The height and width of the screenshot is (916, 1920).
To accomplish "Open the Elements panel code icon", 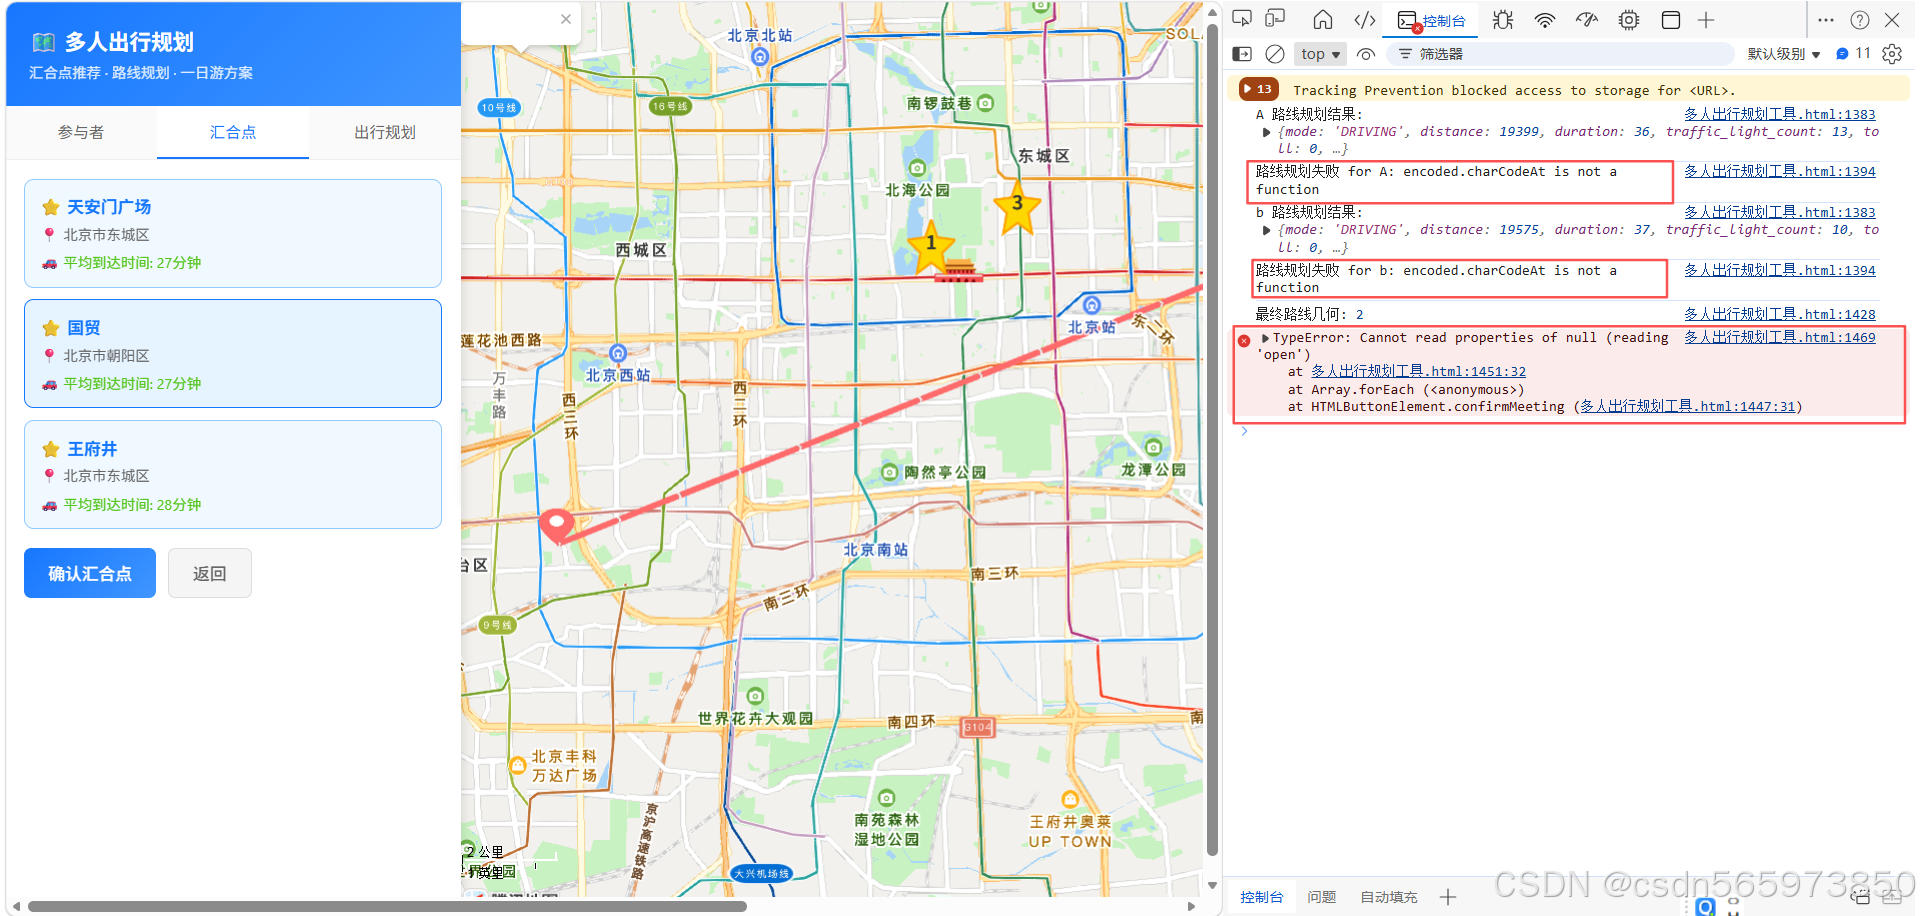I will (x=1365, y=20).
